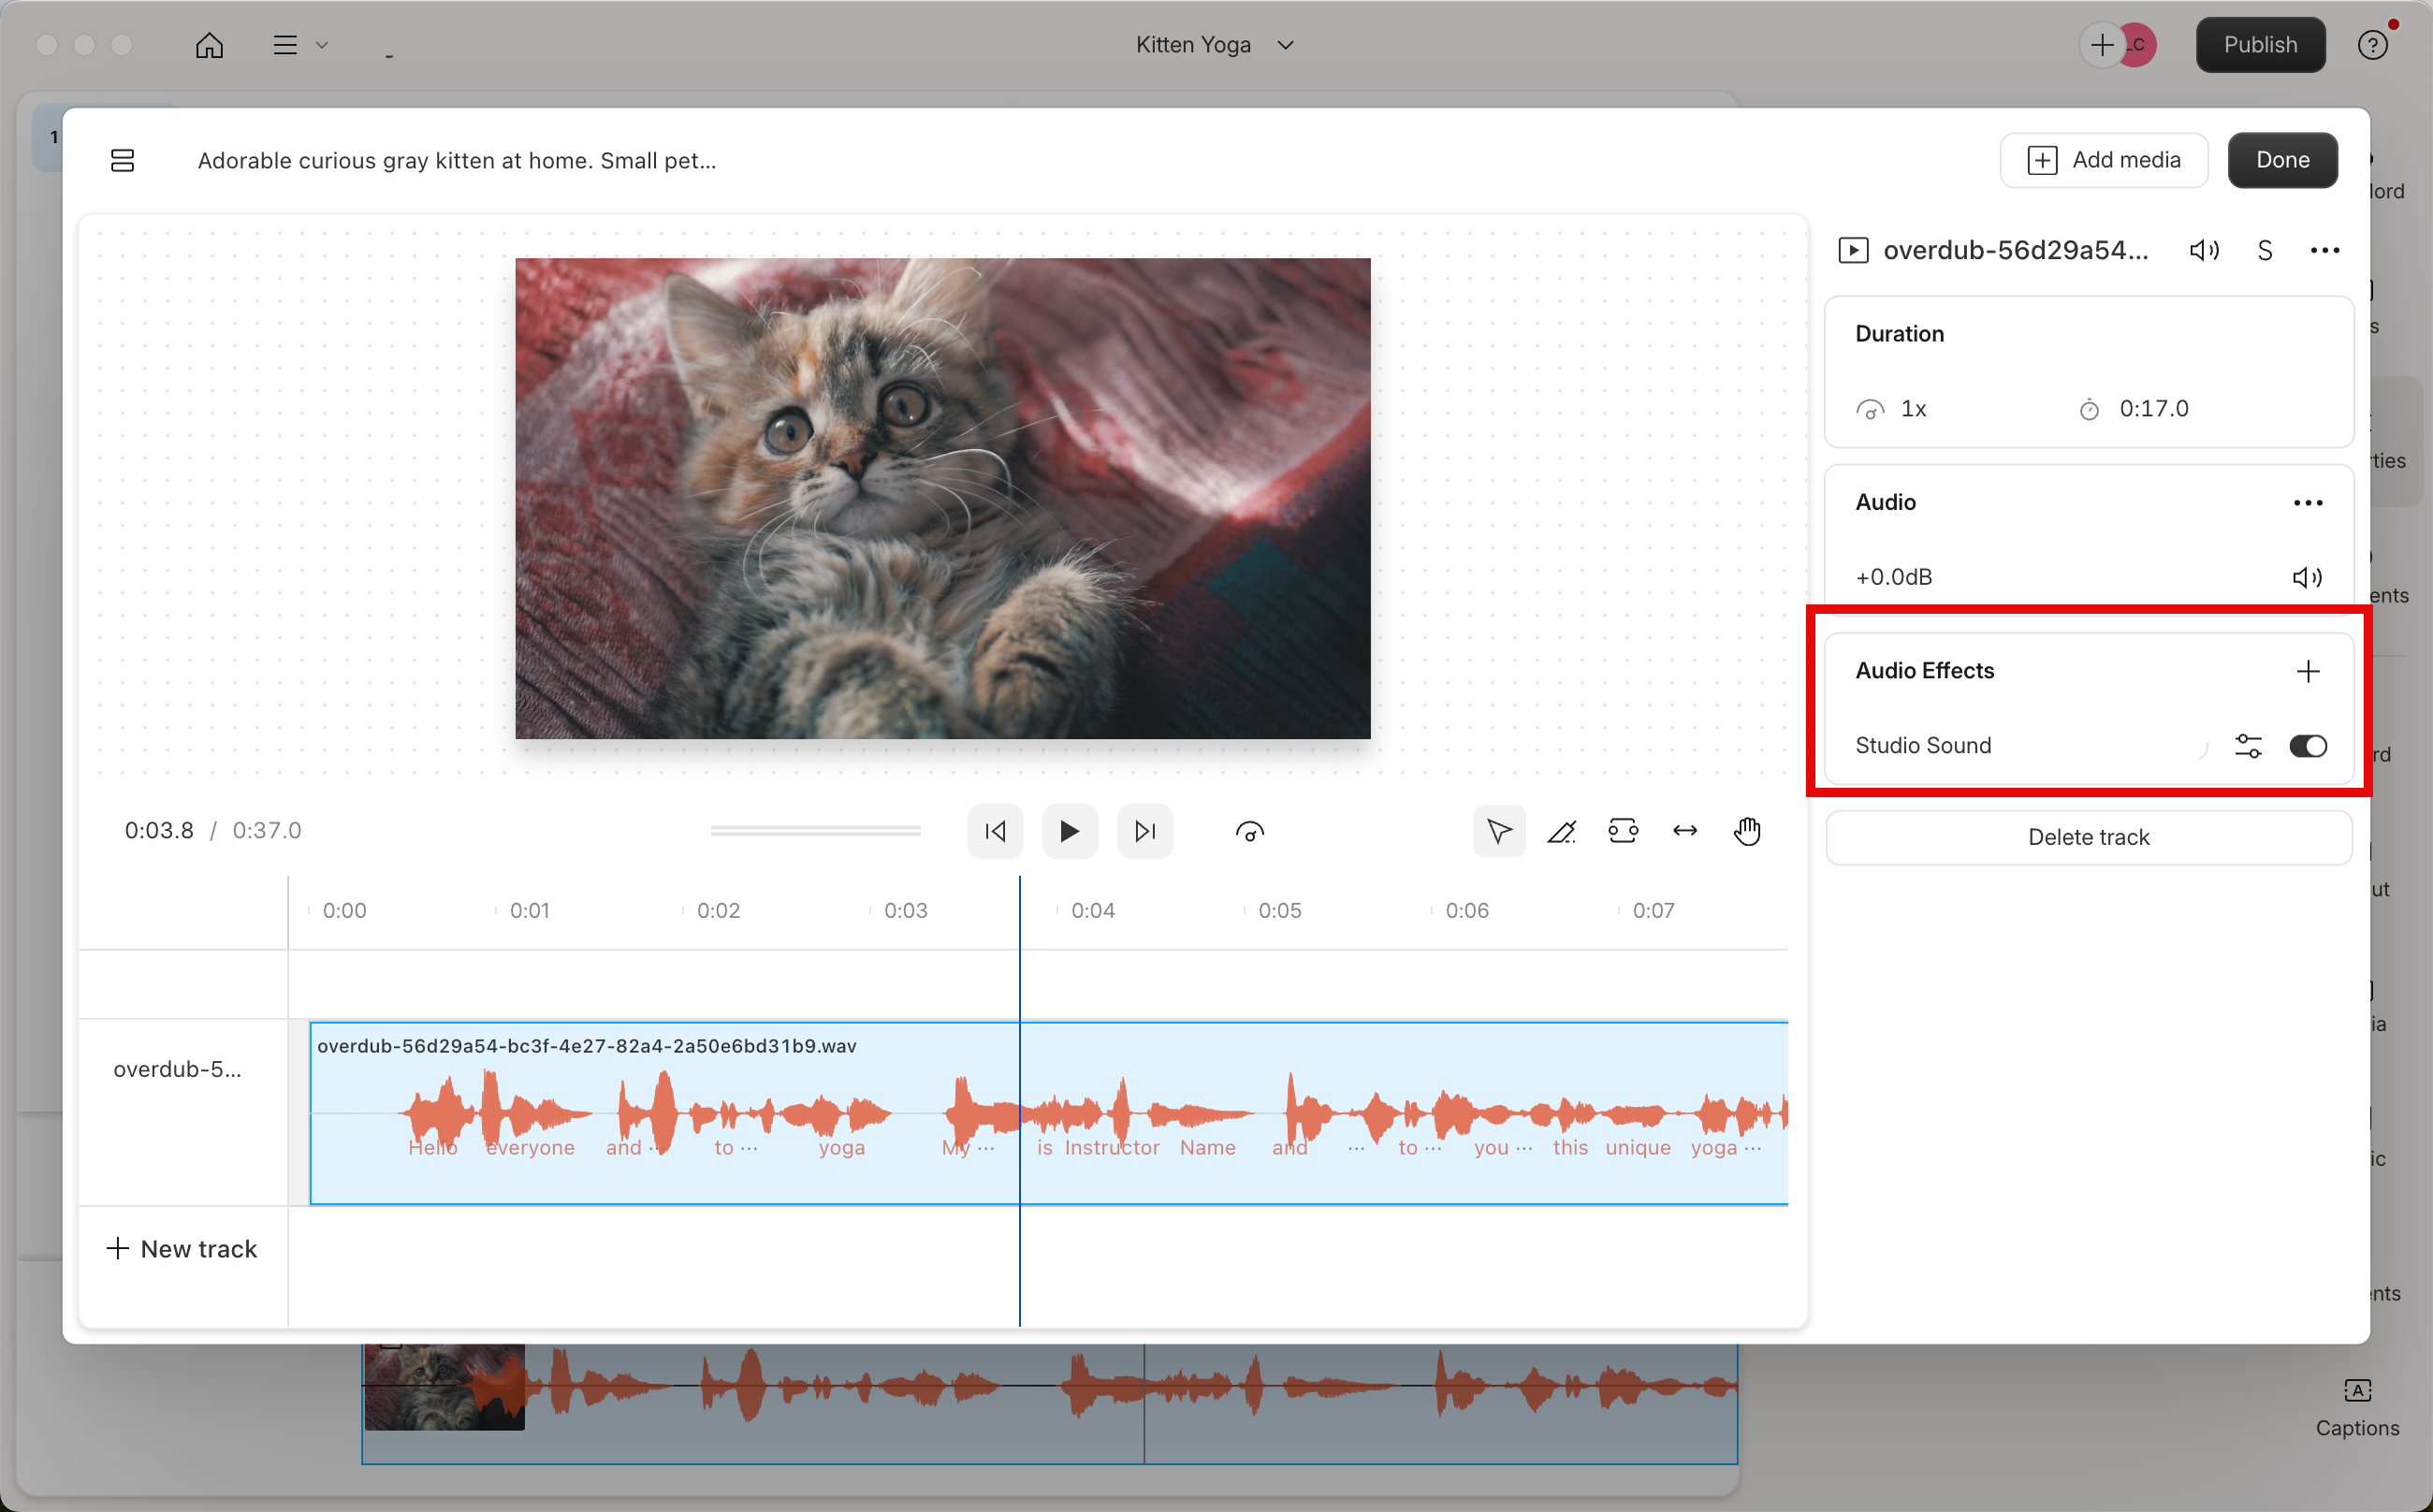Click the timeline zoom slider
2433x1512 pixels.
coord(815,831)
